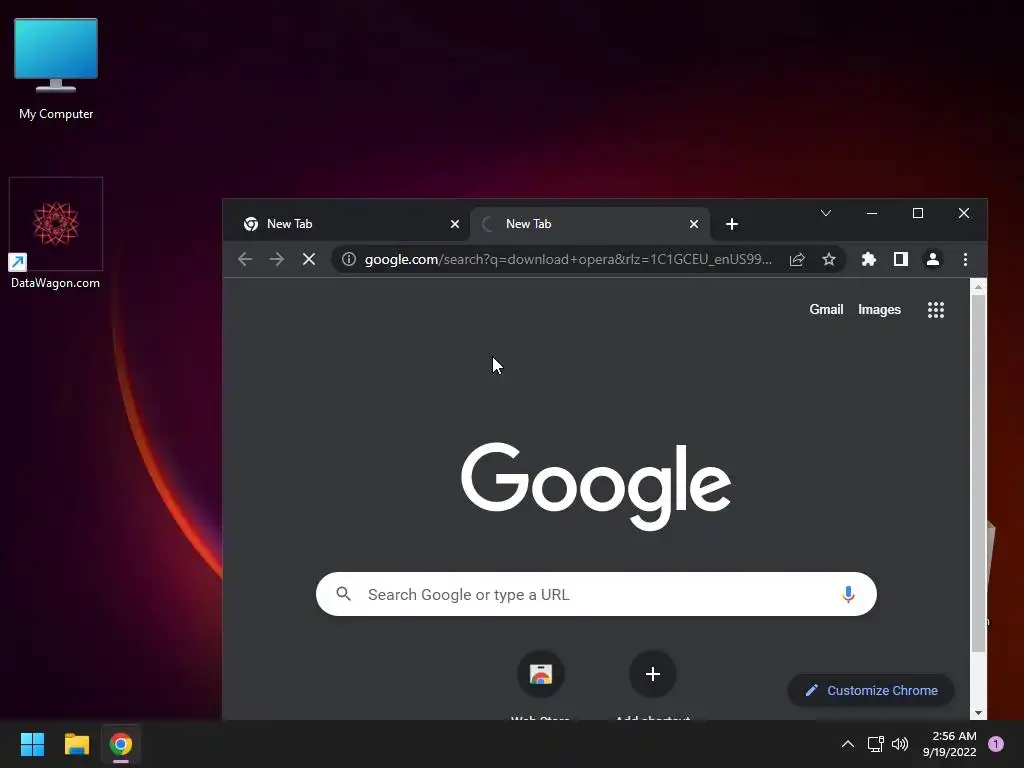Open the Google apps grid
Viewport: 1024px width, 768px height.
tap(936, 310)
